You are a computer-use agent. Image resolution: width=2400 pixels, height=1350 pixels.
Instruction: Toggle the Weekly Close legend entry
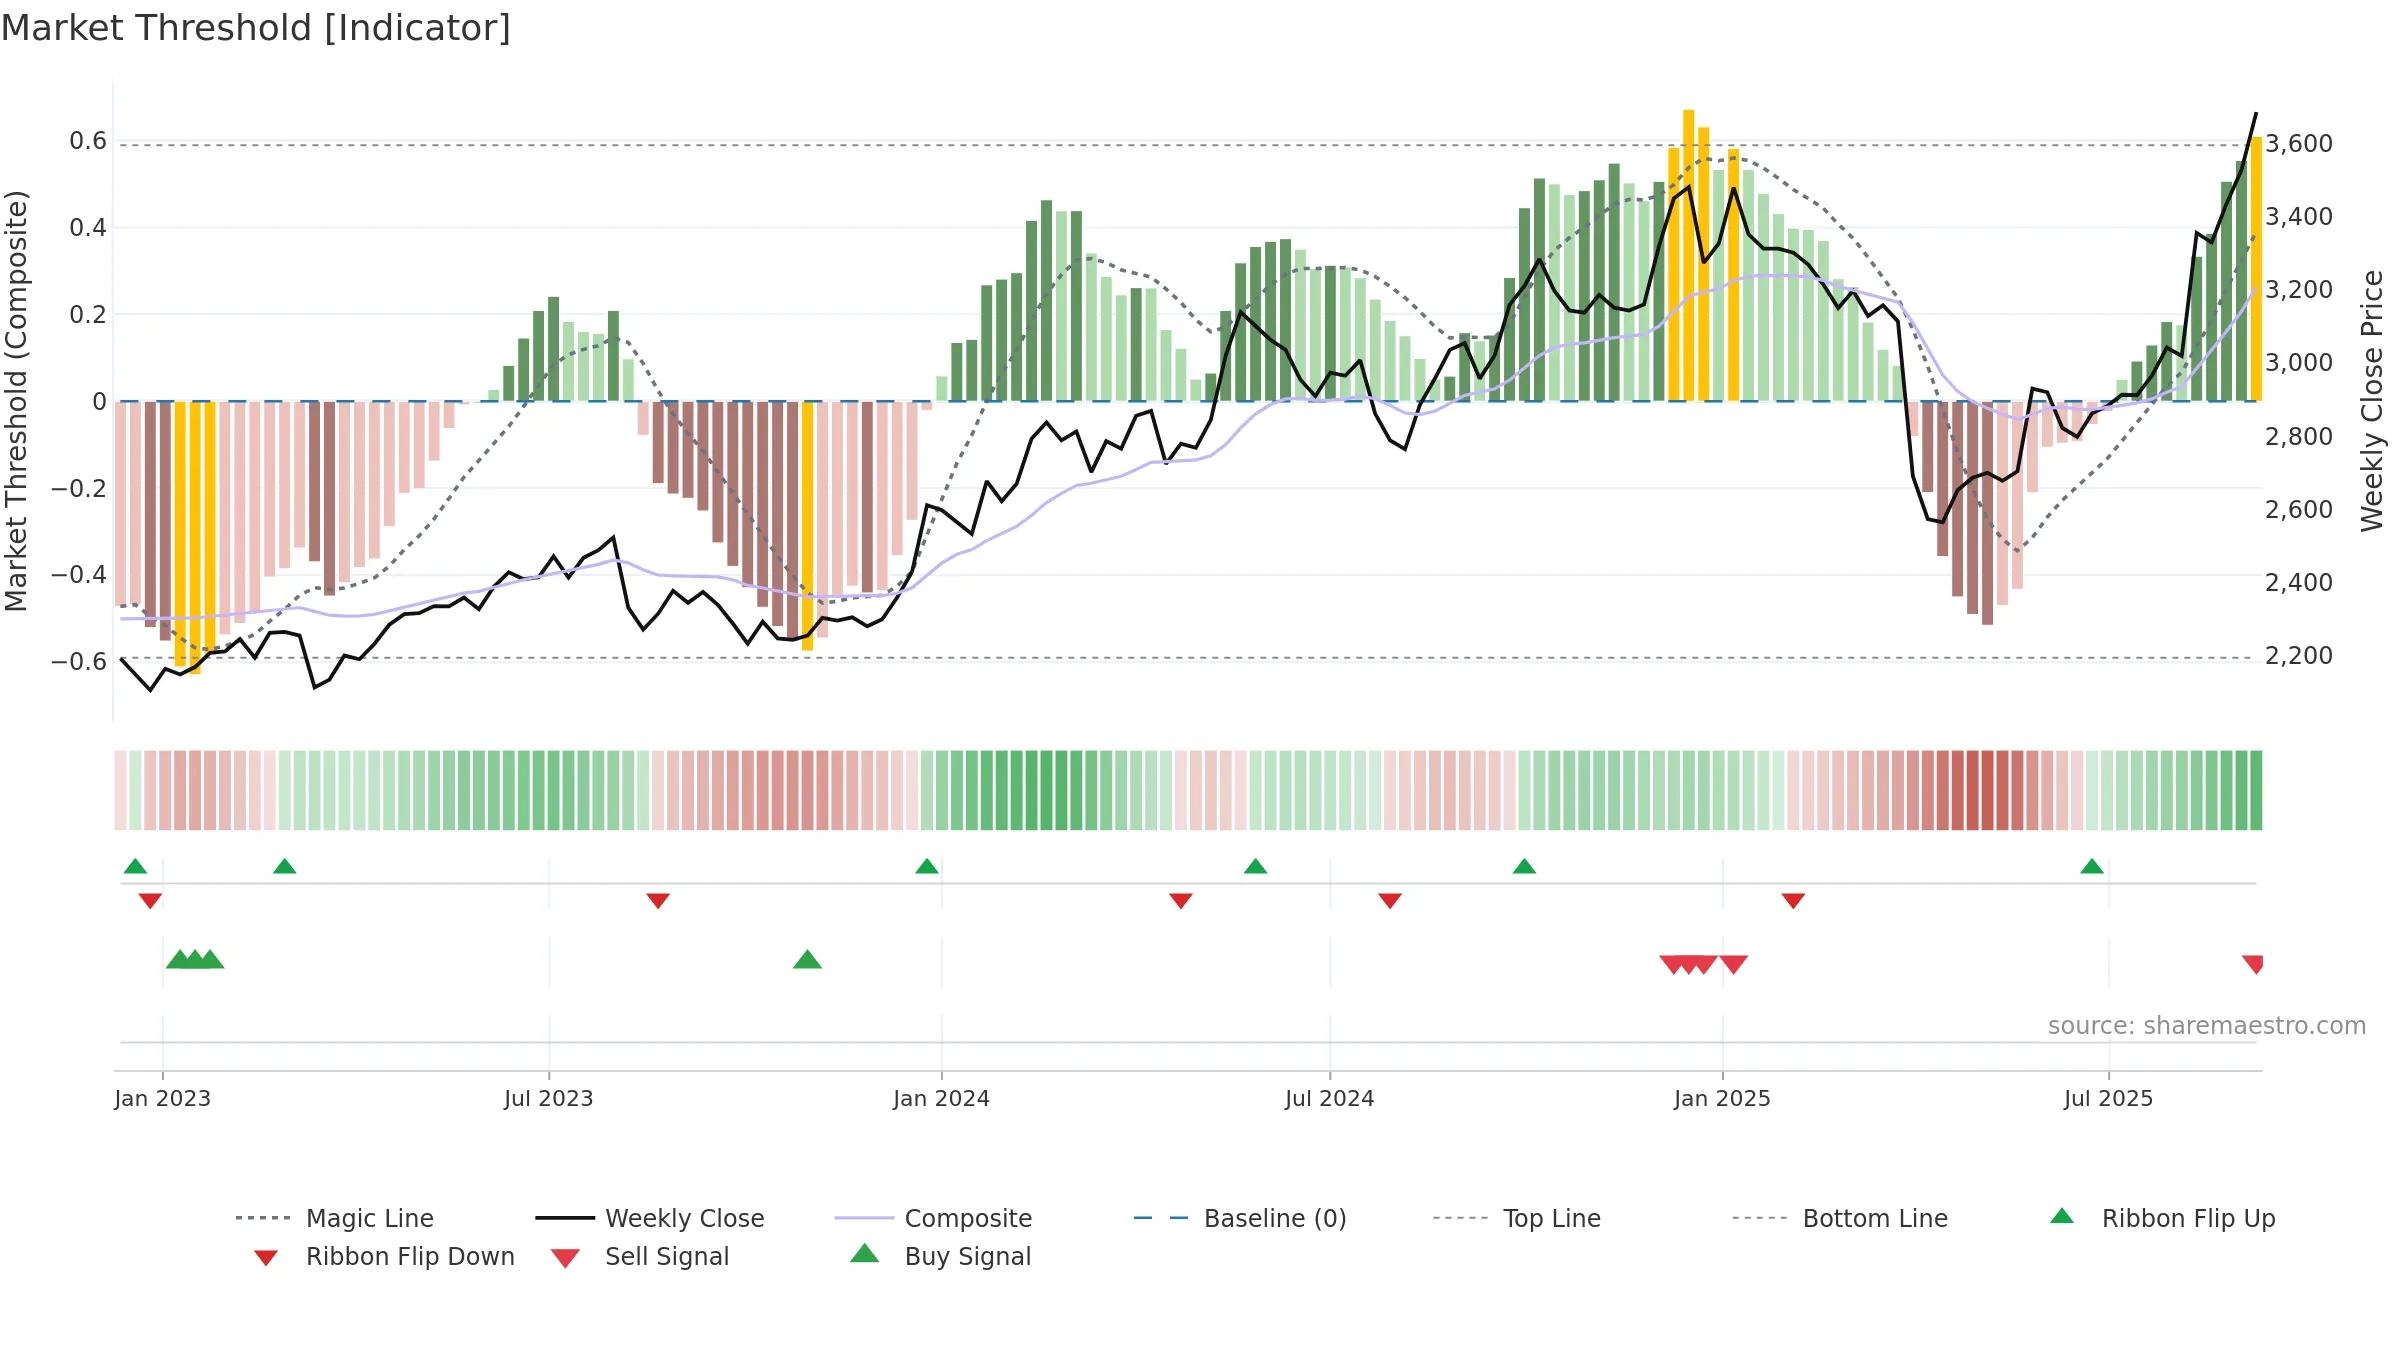coord(650,1218)
